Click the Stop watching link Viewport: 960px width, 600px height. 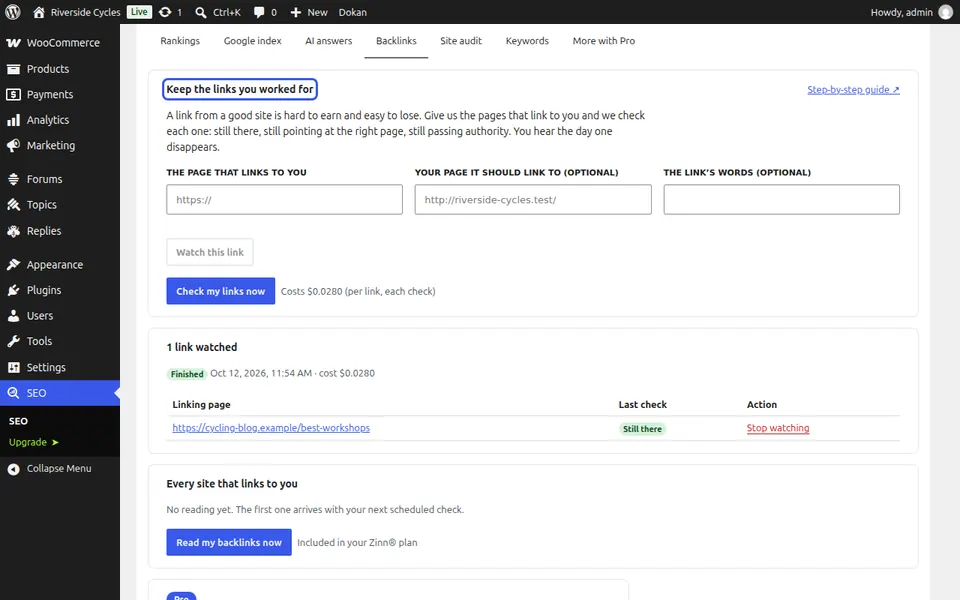coord(778,428)
